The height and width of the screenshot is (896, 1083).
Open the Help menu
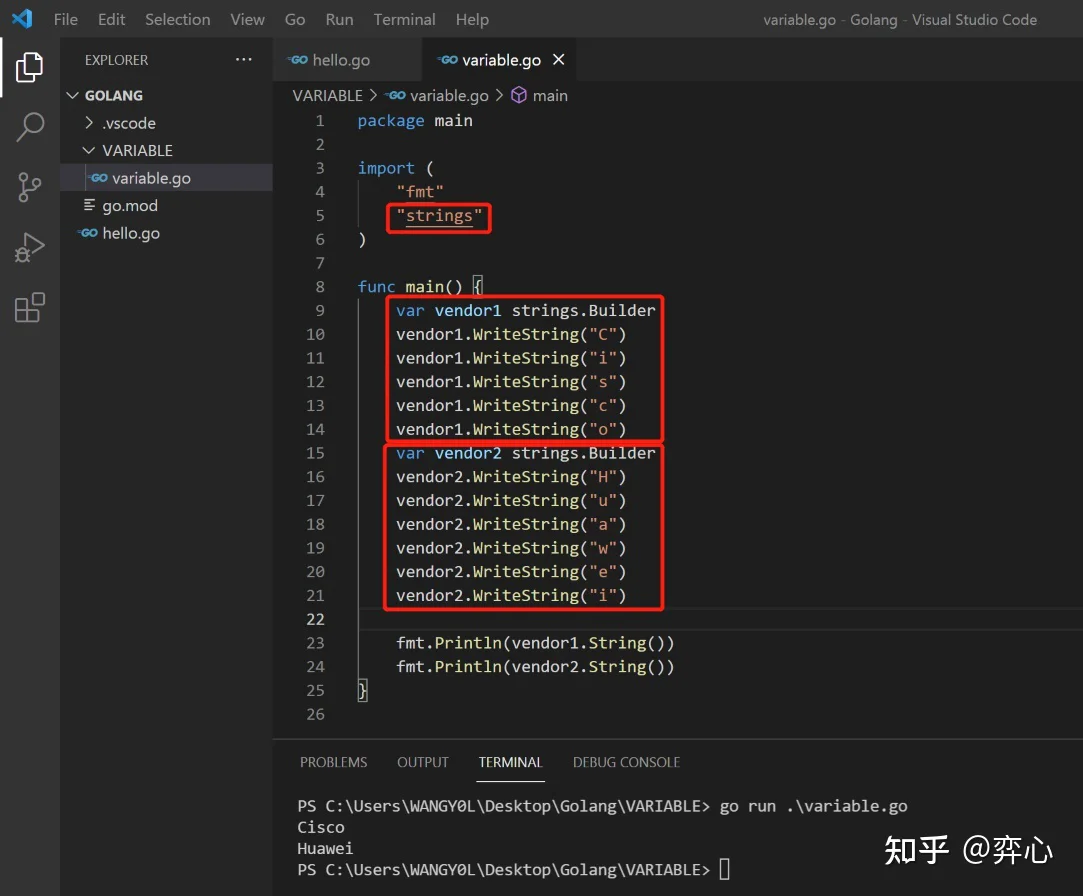click(472, 19)
